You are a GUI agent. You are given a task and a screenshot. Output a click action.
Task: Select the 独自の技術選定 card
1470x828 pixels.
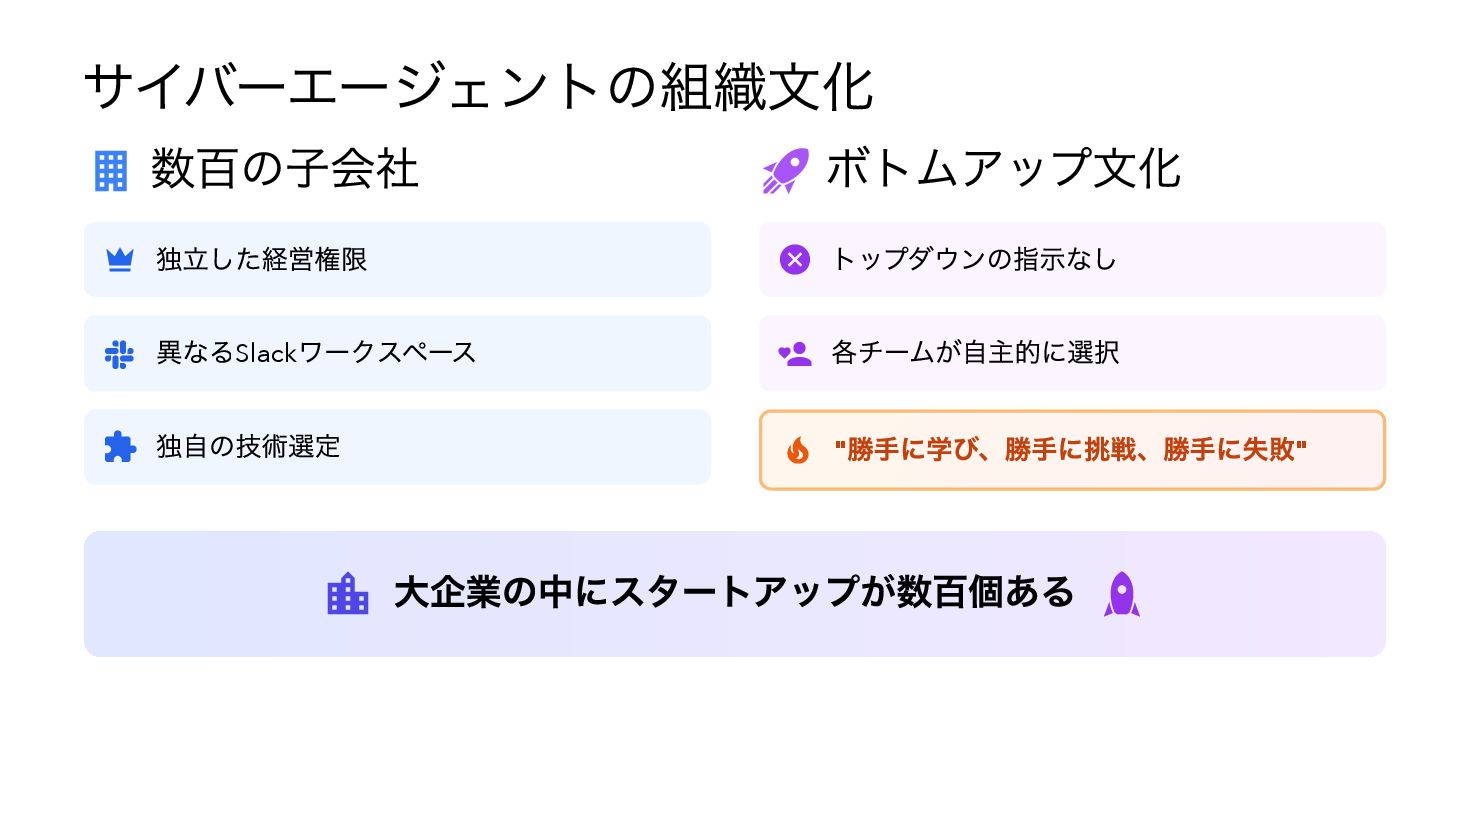coord(397,447)
